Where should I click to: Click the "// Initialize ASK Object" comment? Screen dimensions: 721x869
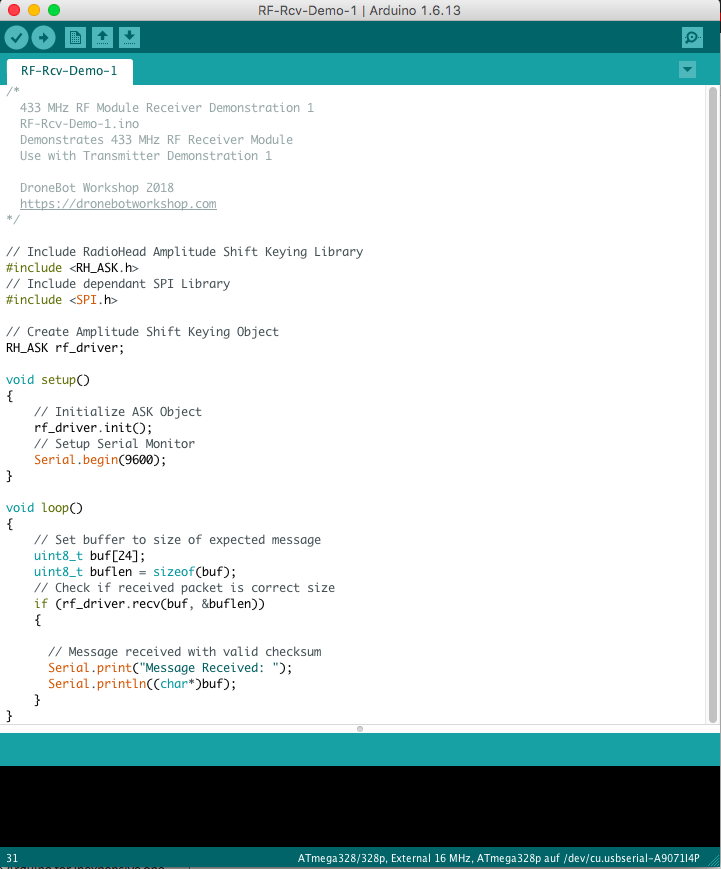click(x=117, y=412)
